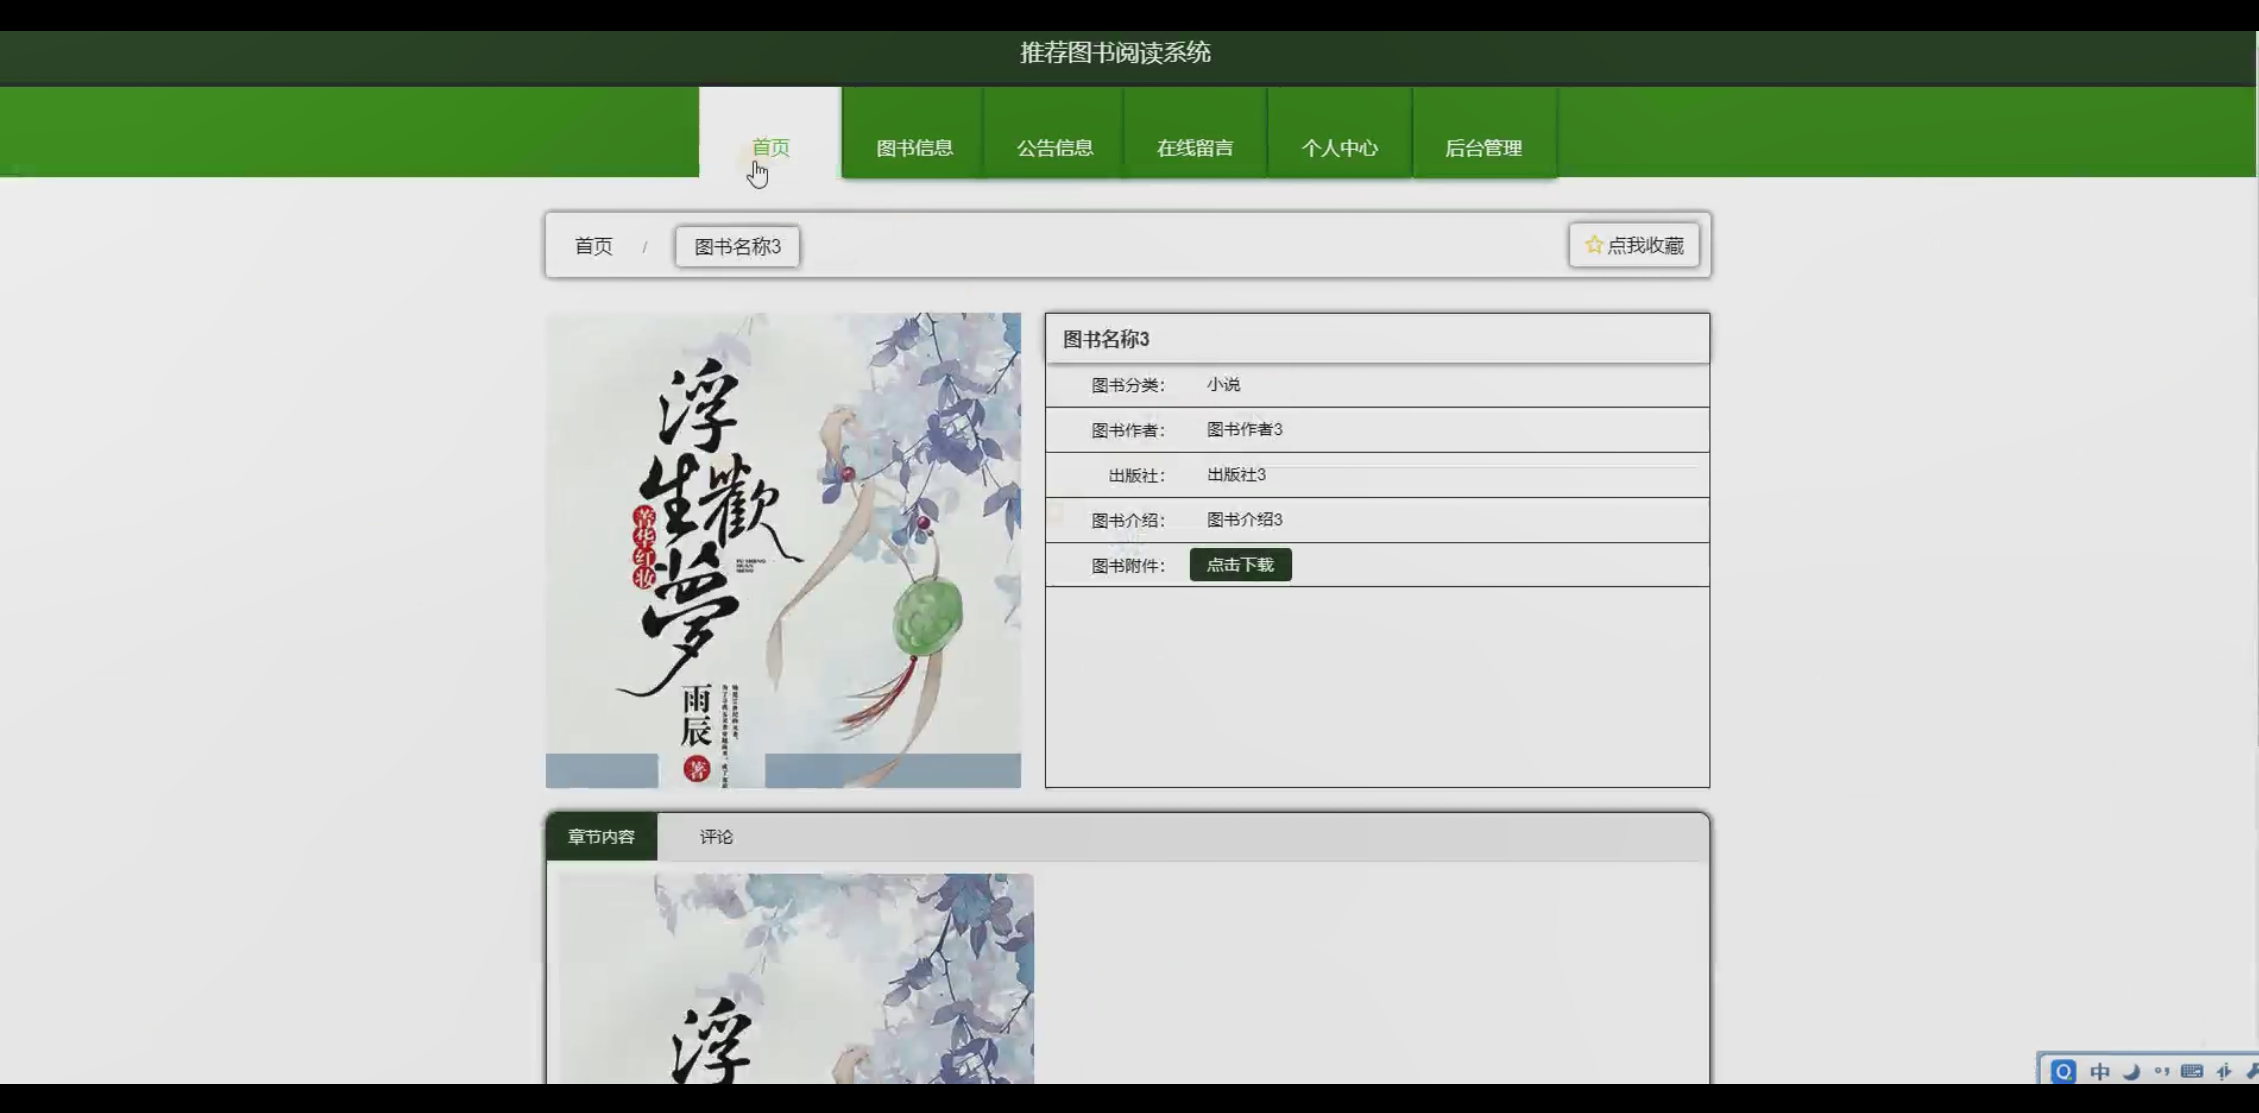Toggle the punctuation mode icon in IME bar

click(x=2162, y=1071)
